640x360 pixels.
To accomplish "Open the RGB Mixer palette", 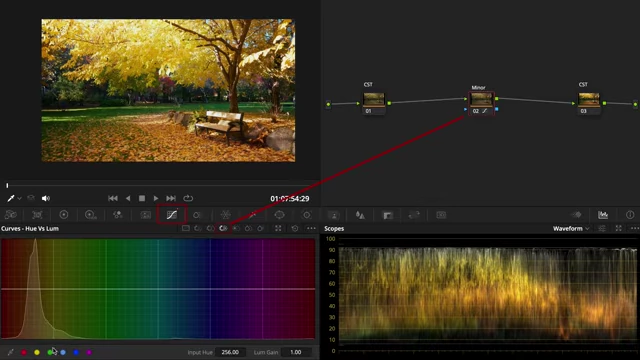I will [x=118, y=215].
